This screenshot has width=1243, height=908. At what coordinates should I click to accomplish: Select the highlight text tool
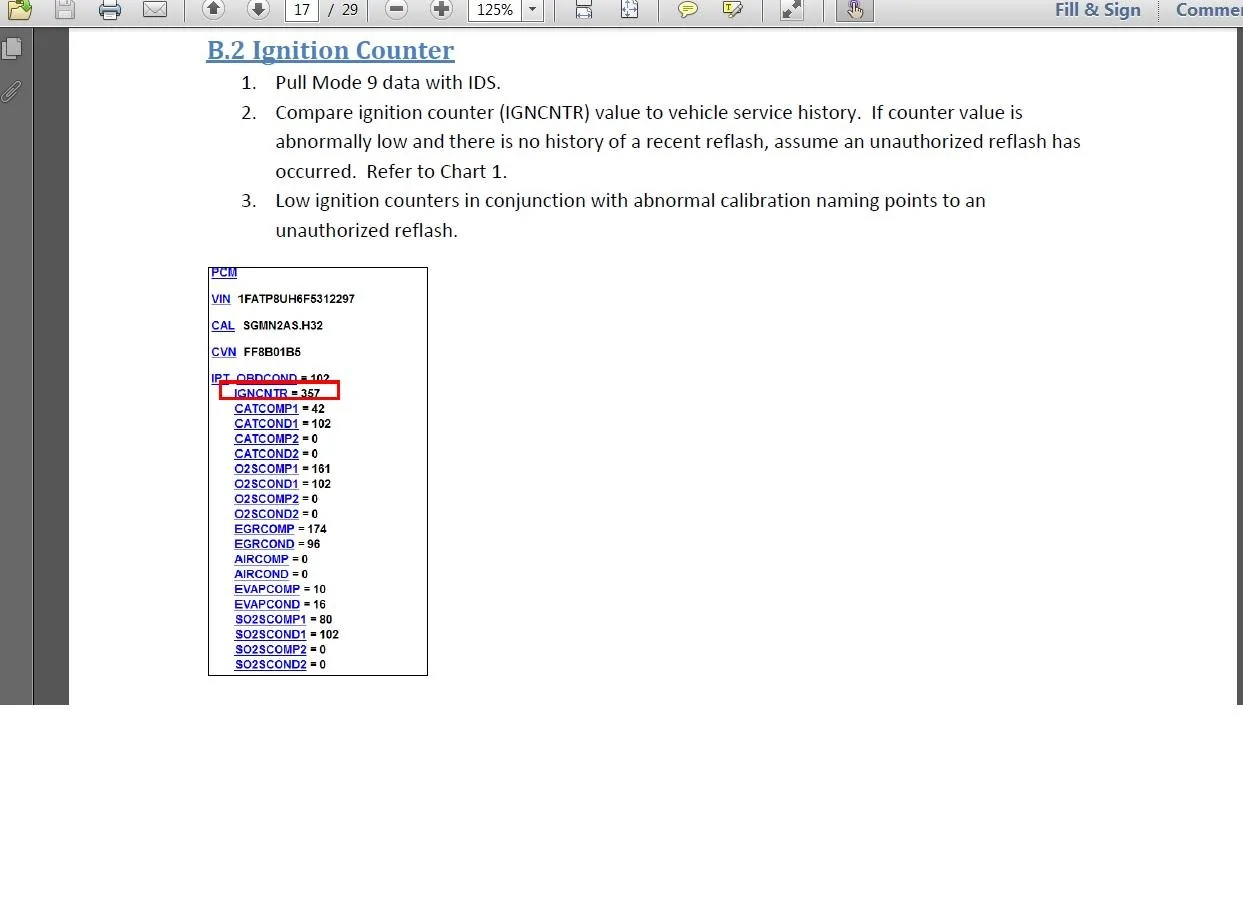[x=733, y=10]
